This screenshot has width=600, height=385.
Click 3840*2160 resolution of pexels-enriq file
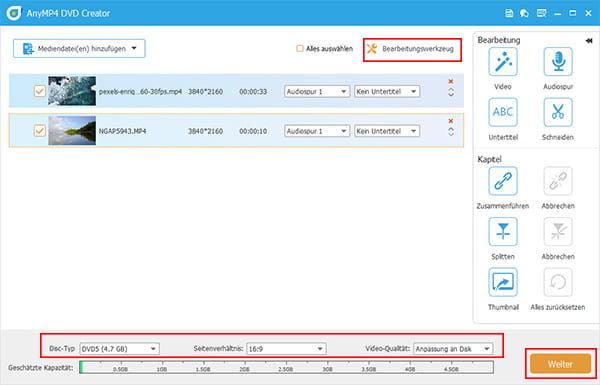tap(205, 92)
